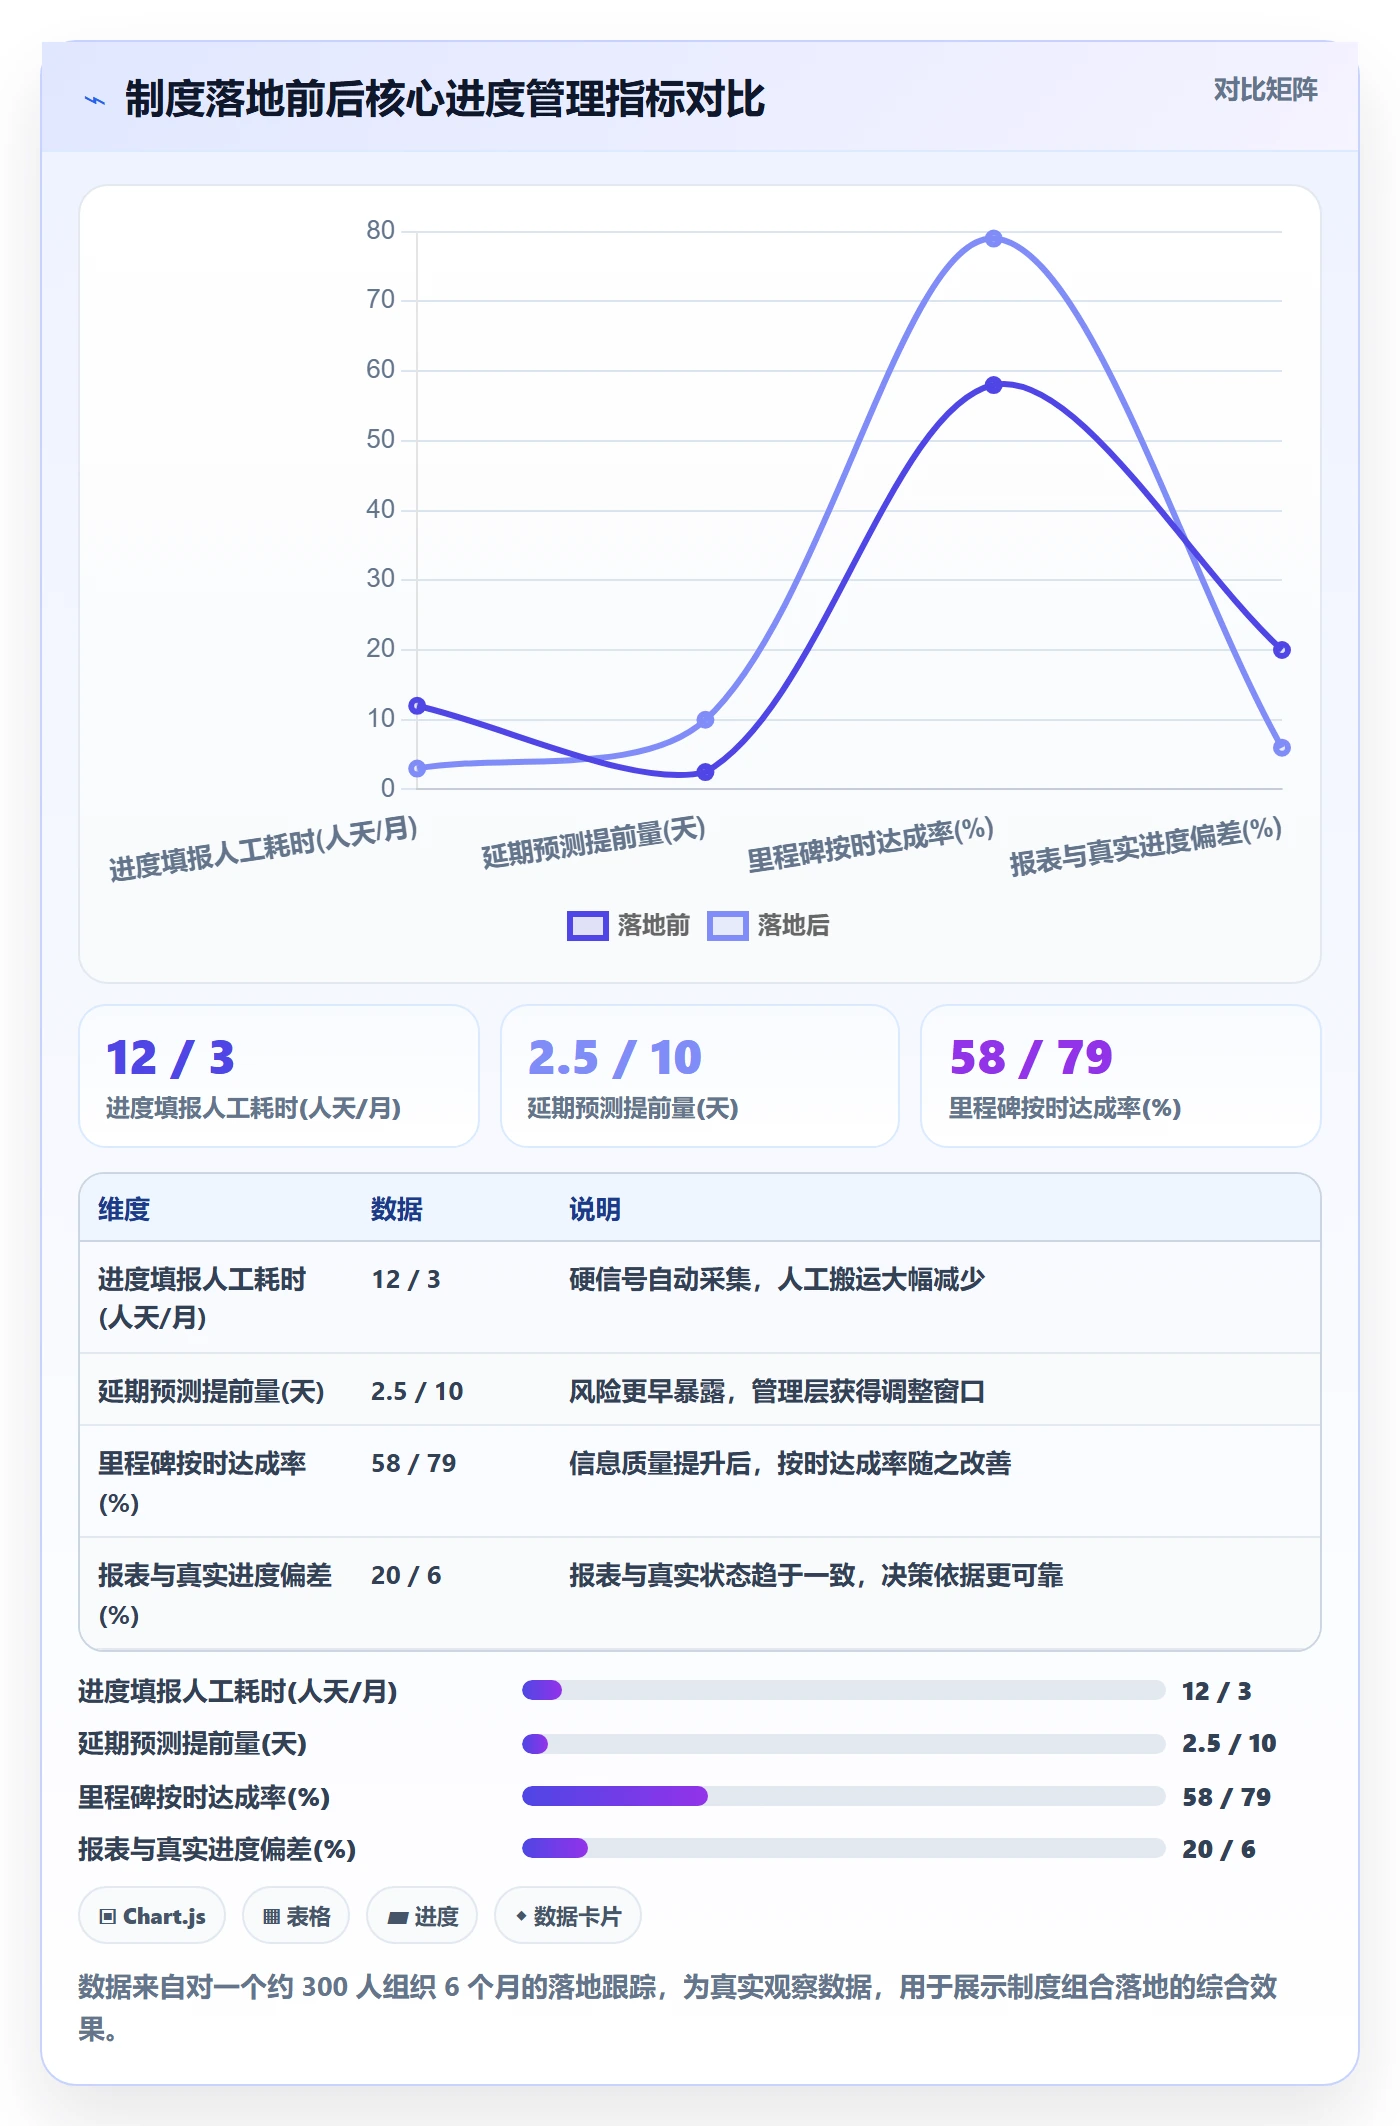1400x2126 pixels.
Task: Click the 58 / 79 stat card
Action: point(1121,1076)
